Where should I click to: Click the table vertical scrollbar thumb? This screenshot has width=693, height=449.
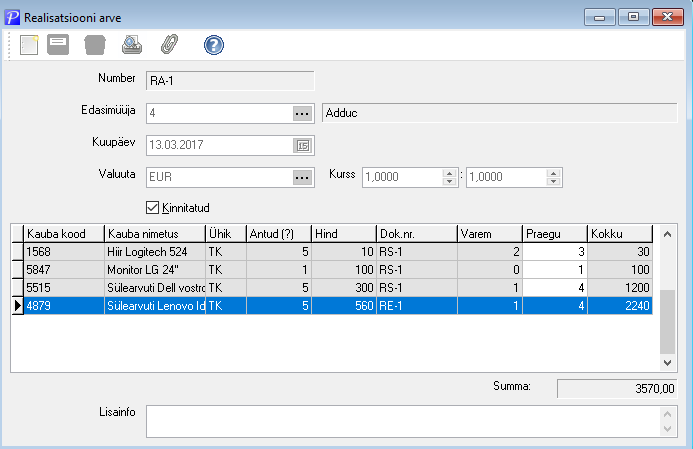(667, 322)
